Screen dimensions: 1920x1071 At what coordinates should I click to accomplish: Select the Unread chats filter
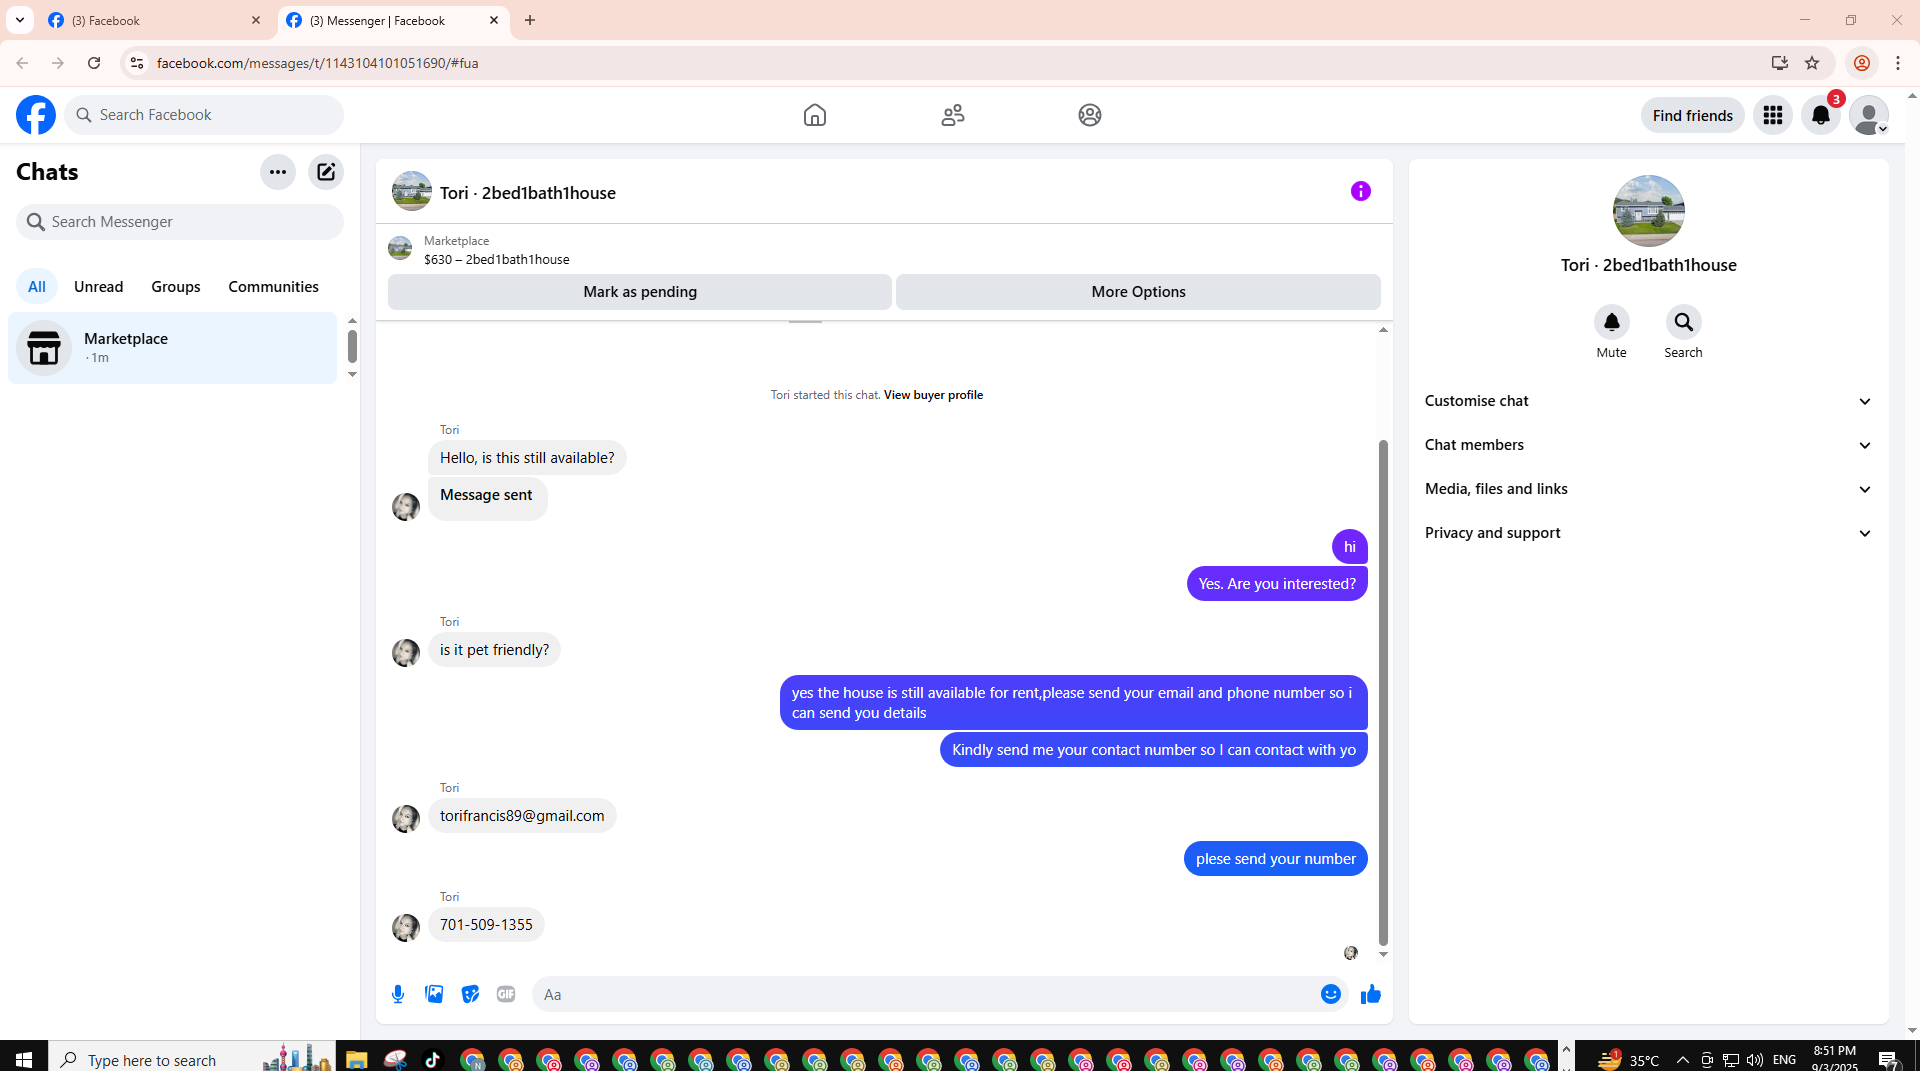pyautogui.click(x=99, y=287)
